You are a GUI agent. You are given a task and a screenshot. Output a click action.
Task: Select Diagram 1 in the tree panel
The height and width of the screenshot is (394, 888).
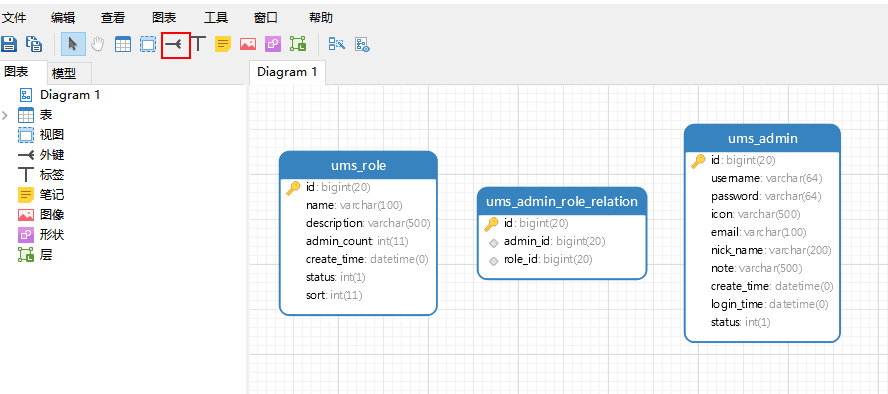pos(70,95)
